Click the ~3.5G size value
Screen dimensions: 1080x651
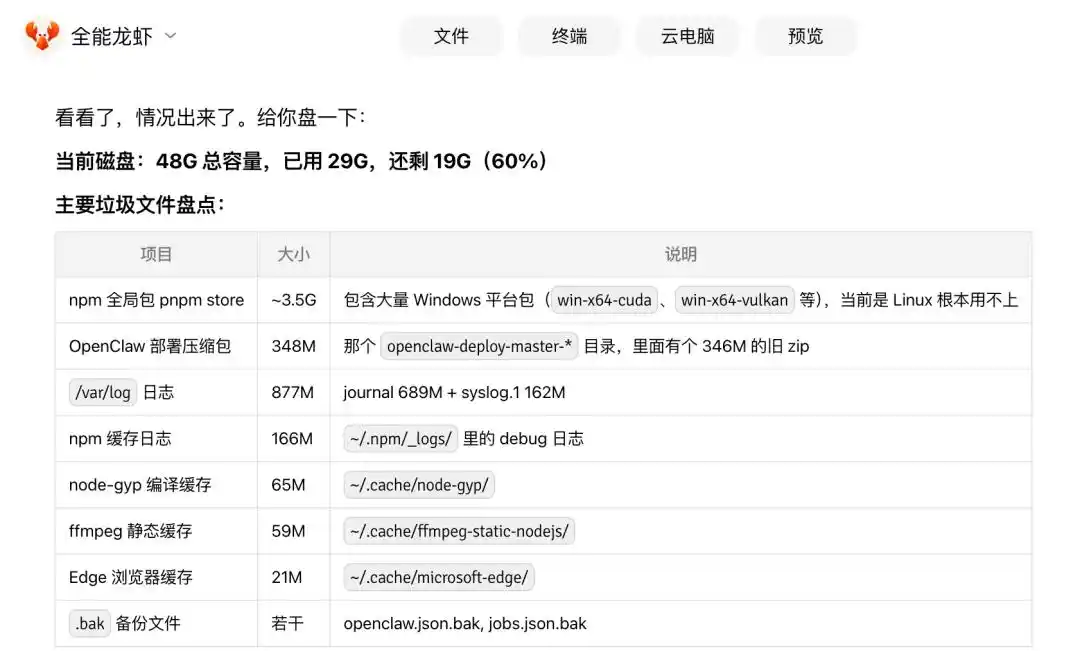(293, 300)
